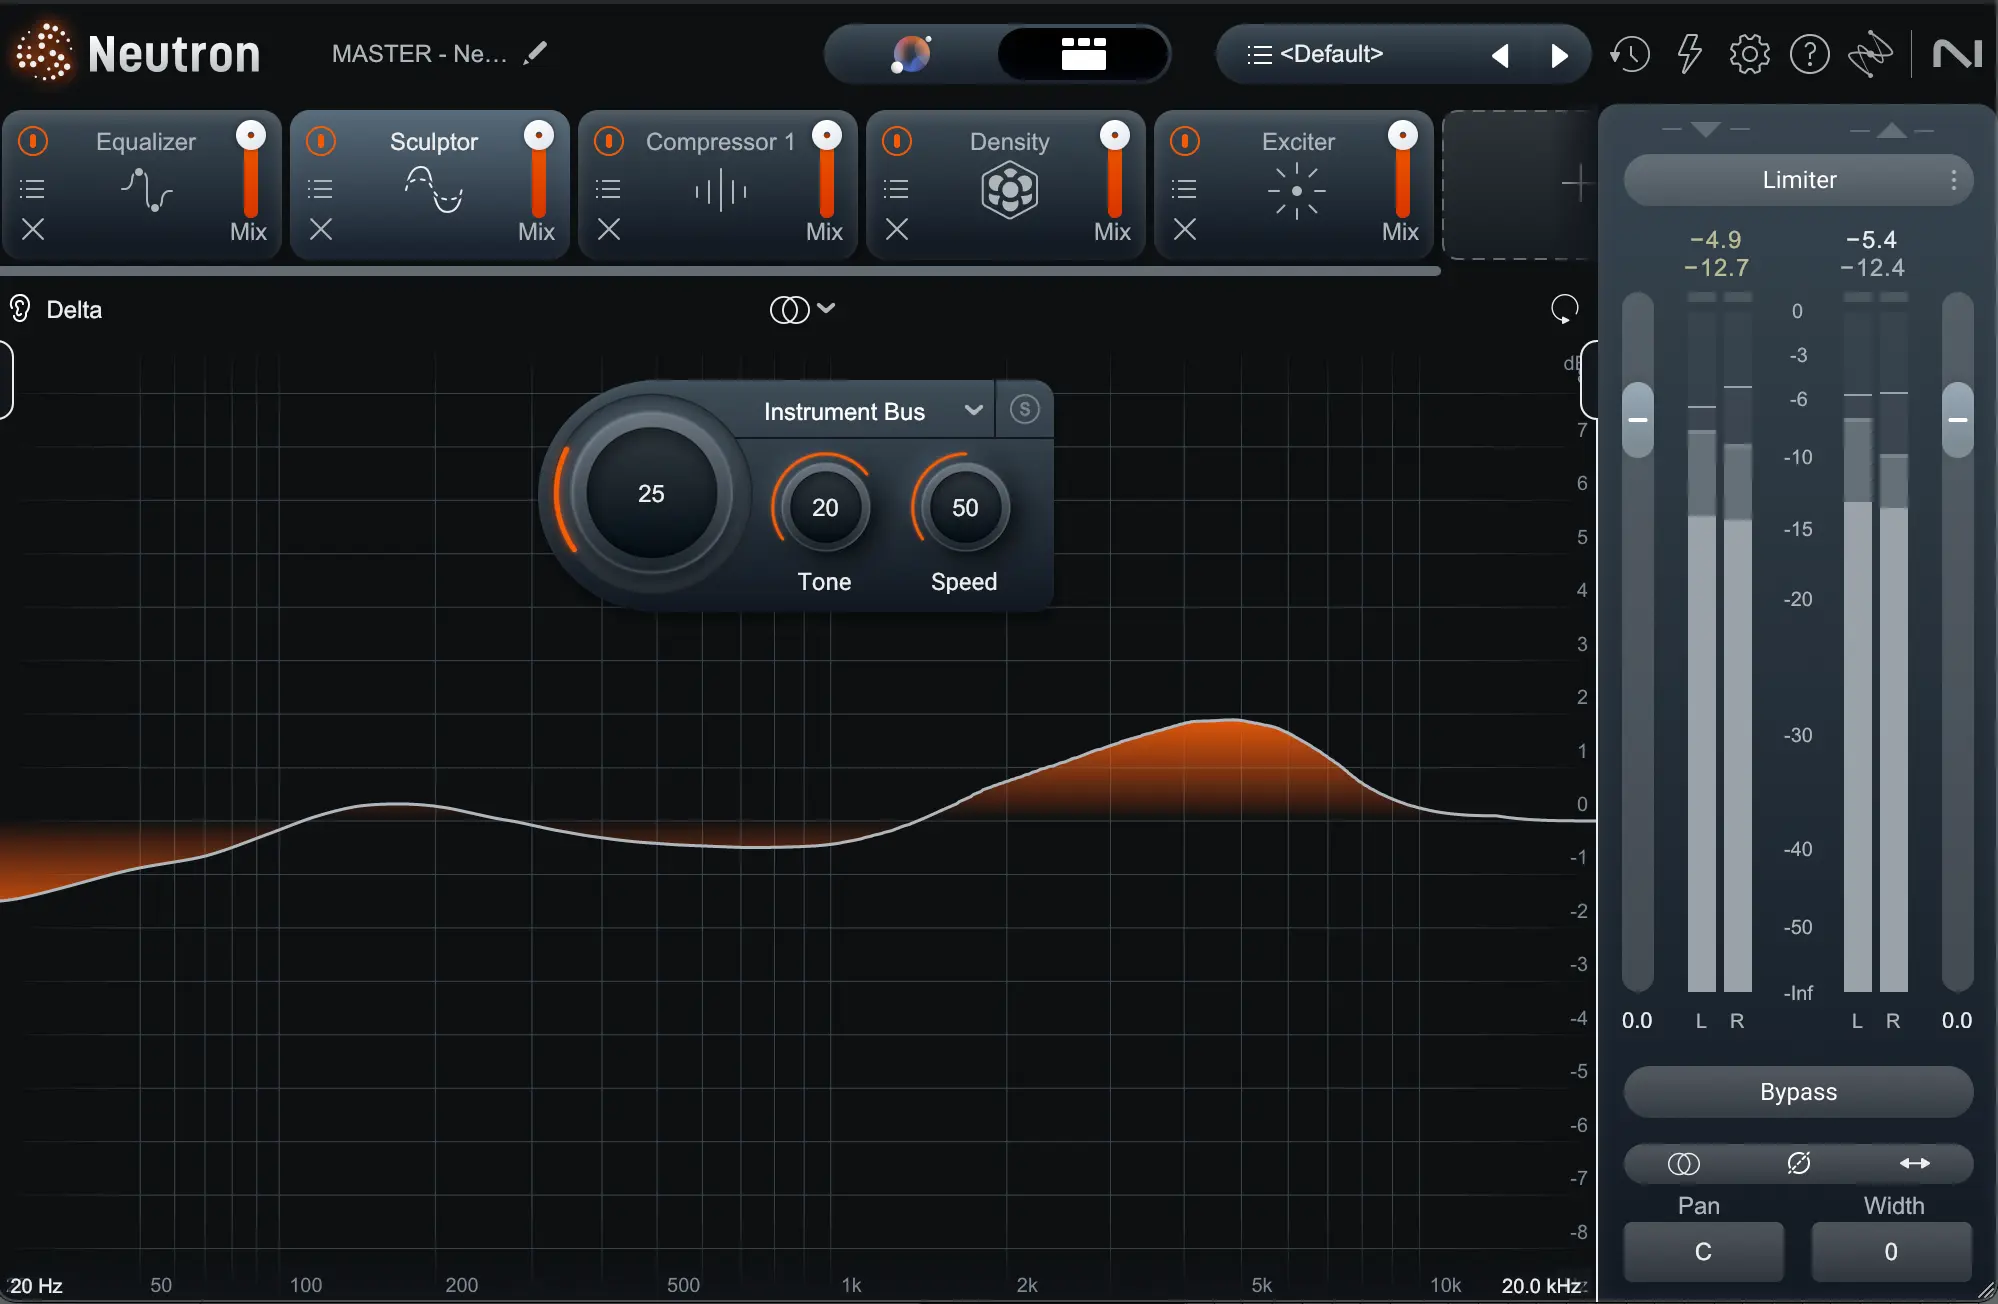Click the Pan value field C

tap(1703, 1251)
